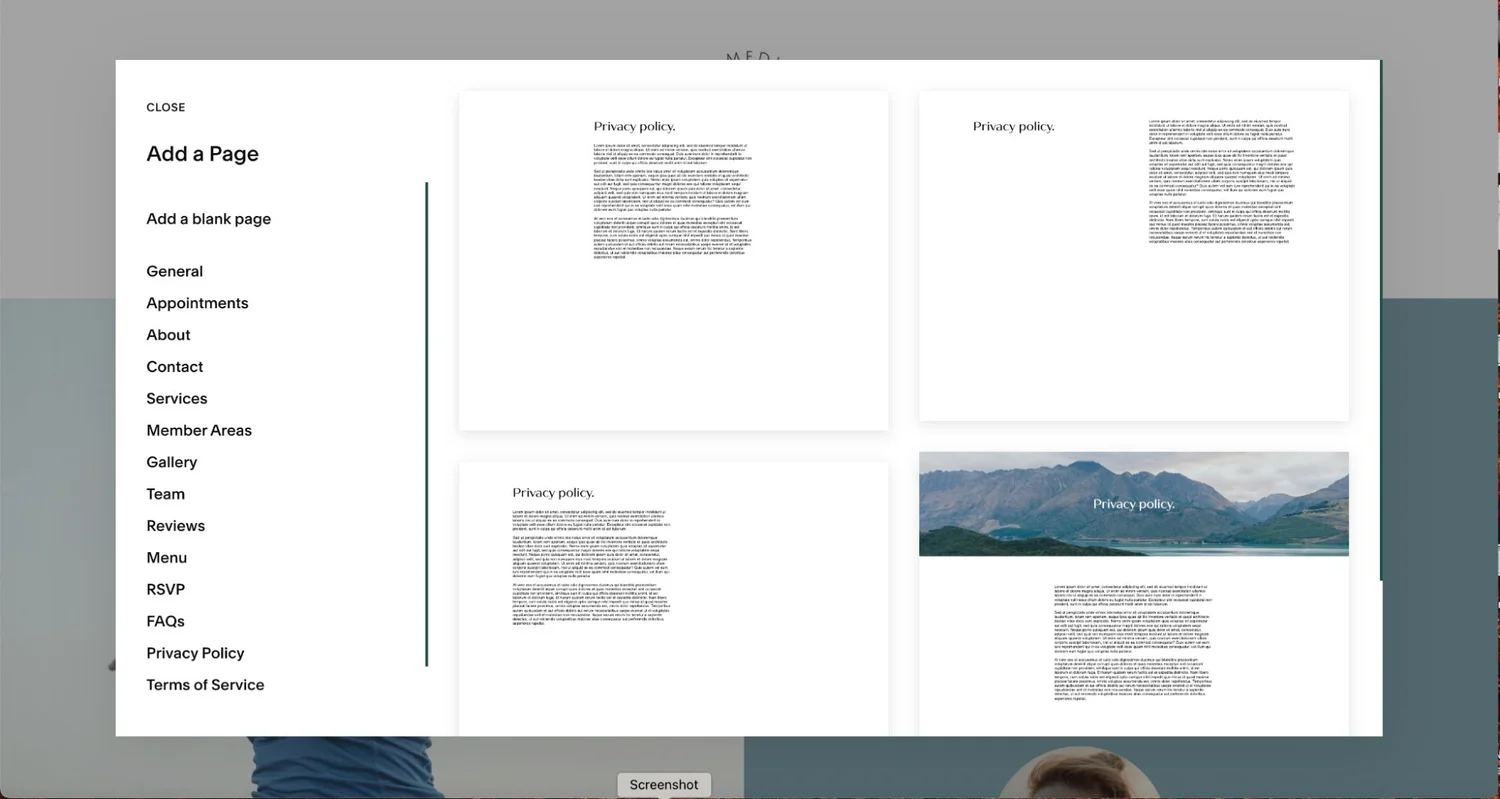This screenshot has height=799, width=1500.
Task: Browse About page layouts
Action: tap(167, 335)
